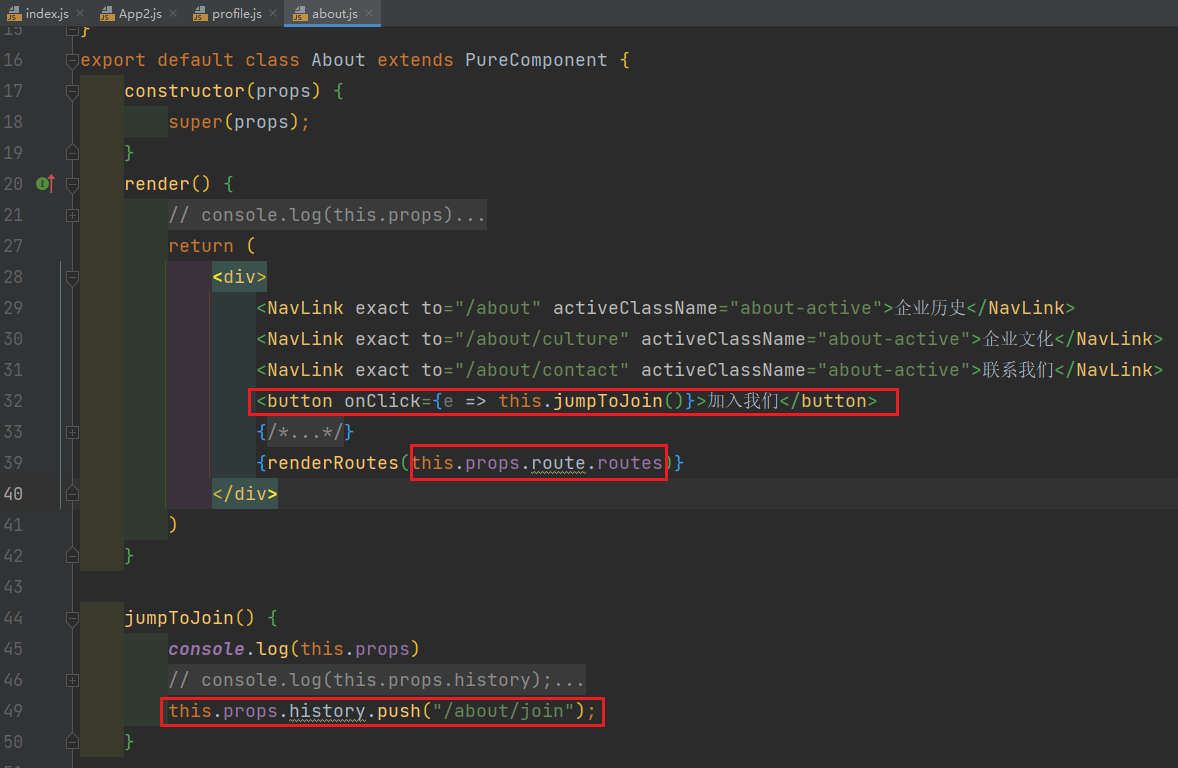Expand the folded JSX comment block on line 33
1178x768 pixels.
tap(72, 432)
